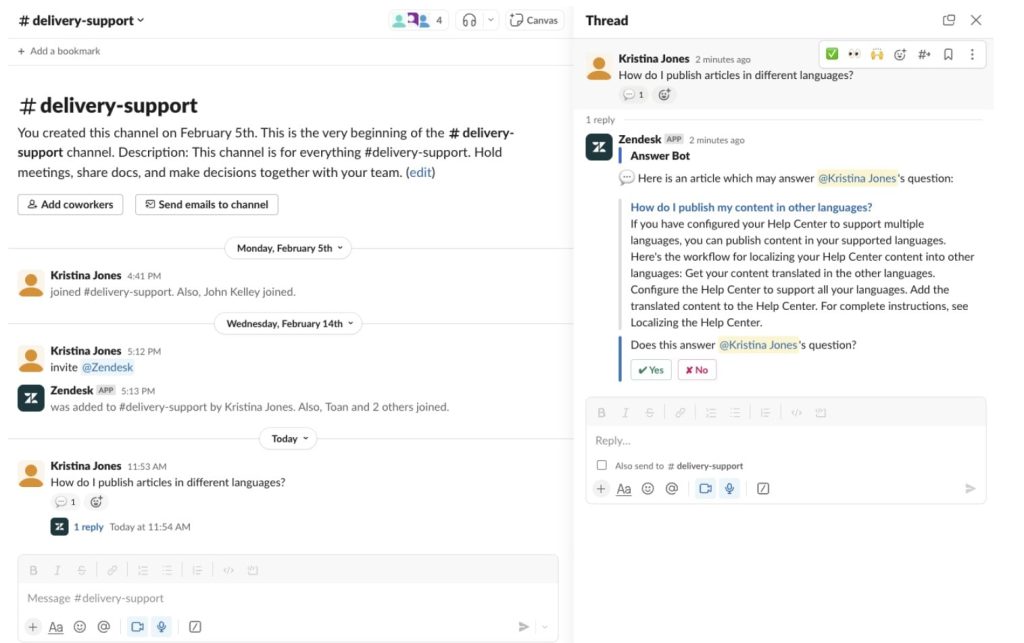Click the 'edit' link in channel description

[x=421, y=172]
